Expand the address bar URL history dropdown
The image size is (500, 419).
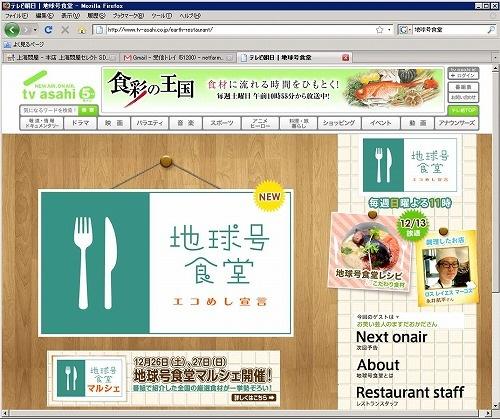[x=389, y=30]
